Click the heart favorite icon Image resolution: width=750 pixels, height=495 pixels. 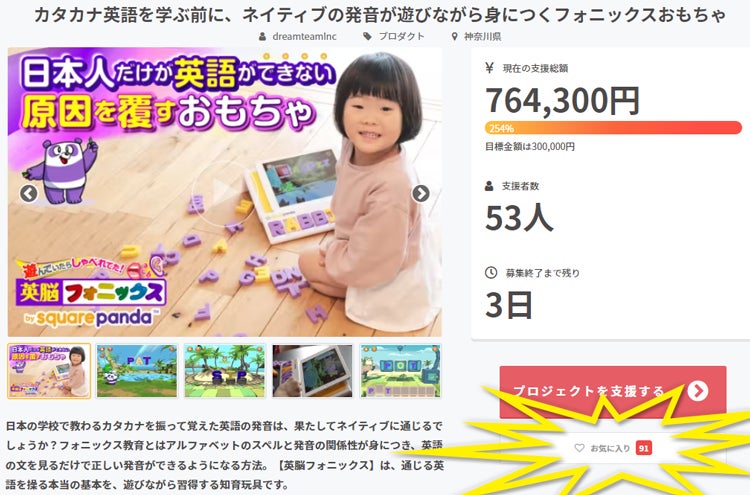click(x=579, y=448)
